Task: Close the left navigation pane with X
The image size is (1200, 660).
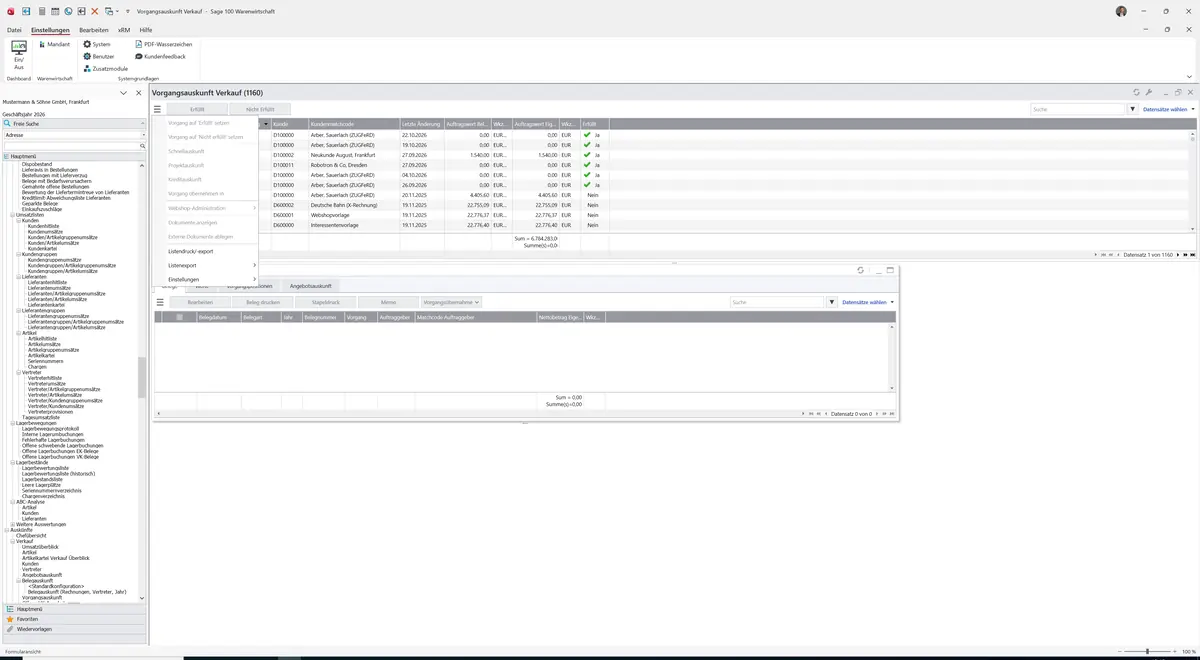Action: coord(137,93)
